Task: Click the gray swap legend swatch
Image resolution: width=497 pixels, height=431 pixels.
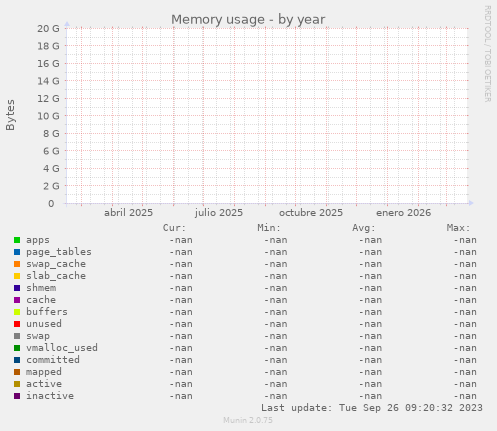Action: click(17, 336)
